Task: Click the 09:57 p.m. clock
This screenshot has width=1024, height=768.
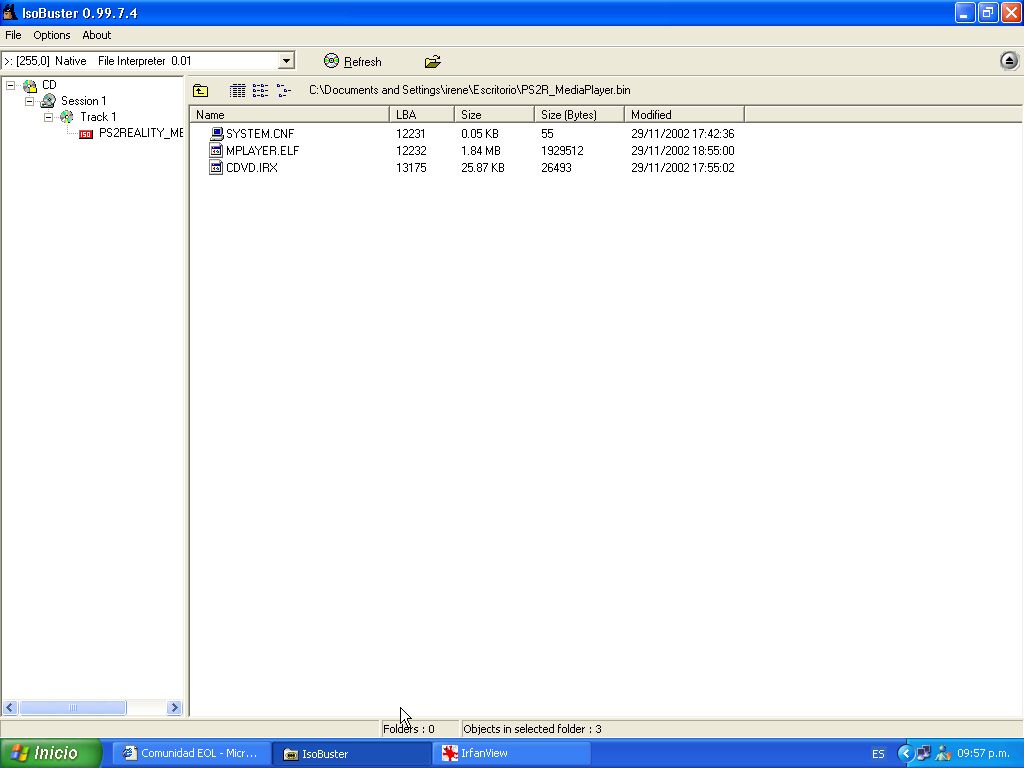Action: 984,754
